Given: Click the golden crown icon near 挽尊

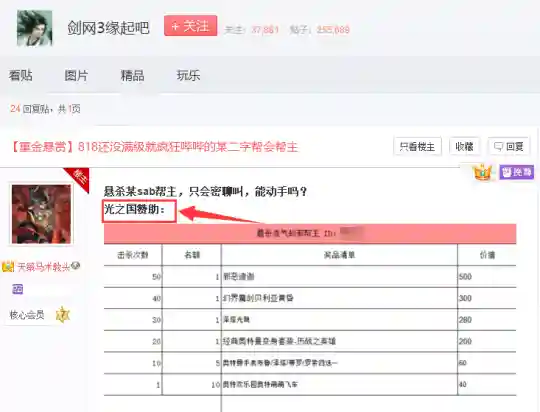Looking at the screenshot, I should 482,173.
